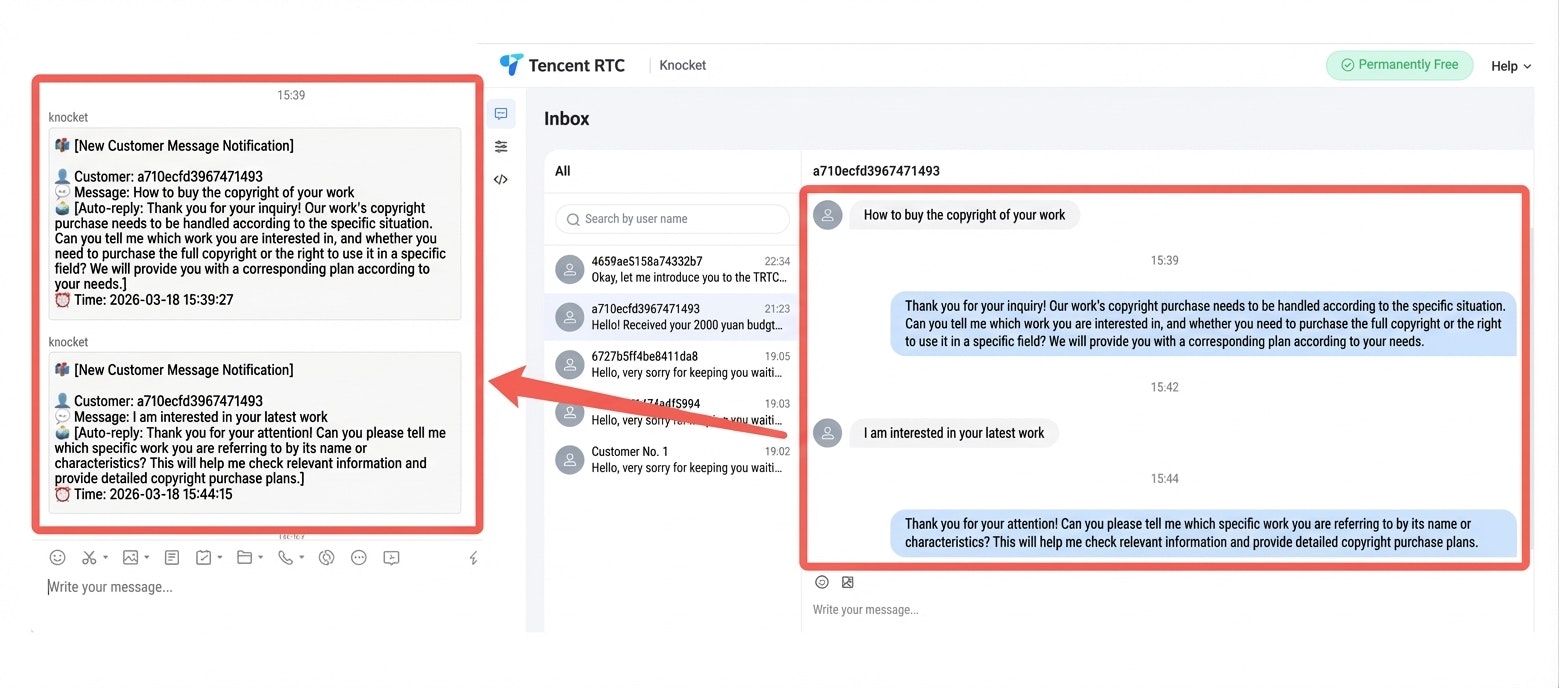
Task: Expand the image icon dropdown arrow
Action: tap(146, 557)
